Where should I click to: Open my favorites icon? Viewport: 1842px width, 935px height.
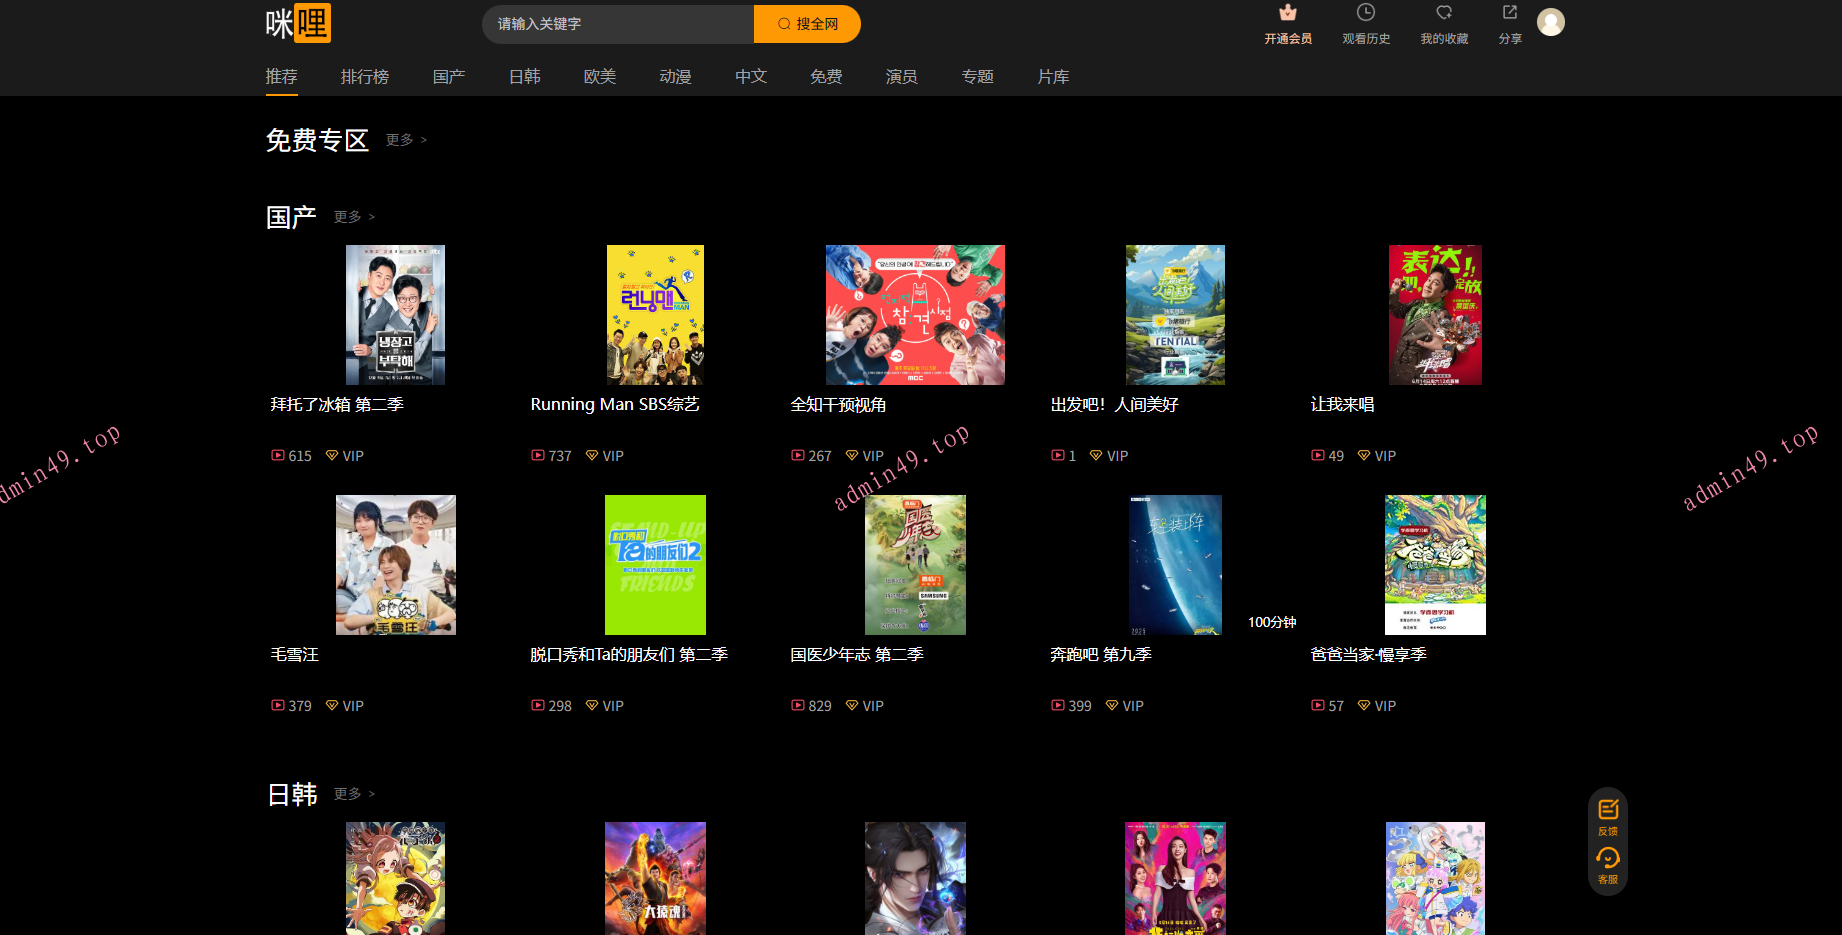pyautogui.click(x=1443, y=13)
